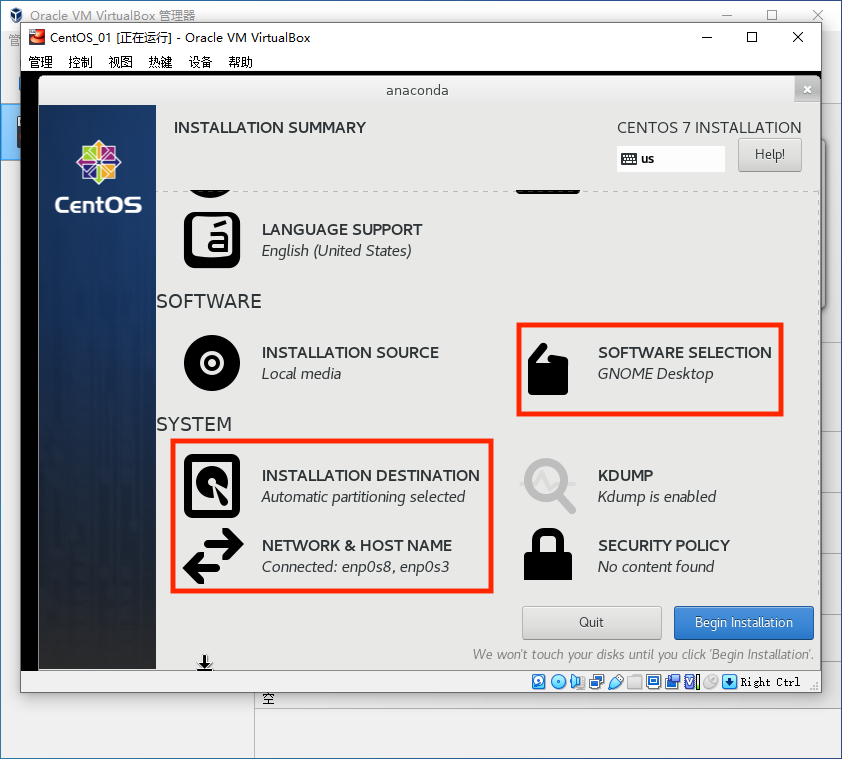The height and width of the screenshot is (759, 842).
Task: Click the optical drive status icon
Action: [558, 682]
